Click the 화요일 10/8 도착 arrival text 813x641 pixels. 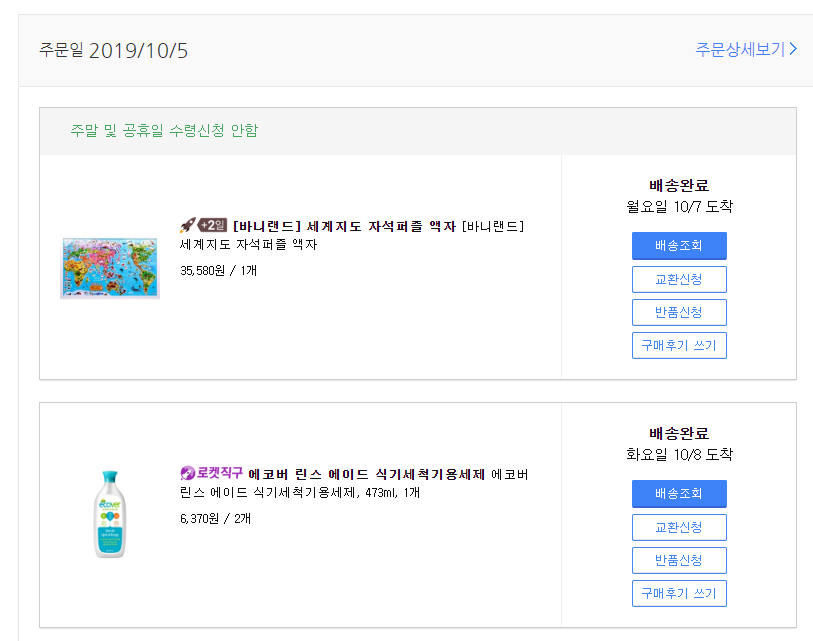tap(679, 454)
